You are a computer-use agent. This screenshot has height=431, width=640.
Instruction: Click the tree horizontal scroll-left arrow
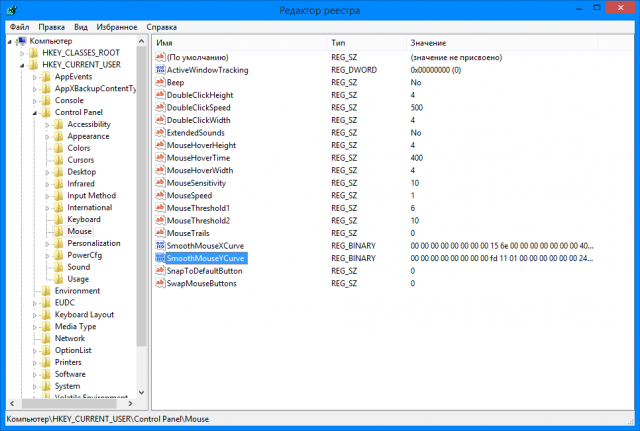[x=12, y=403]
